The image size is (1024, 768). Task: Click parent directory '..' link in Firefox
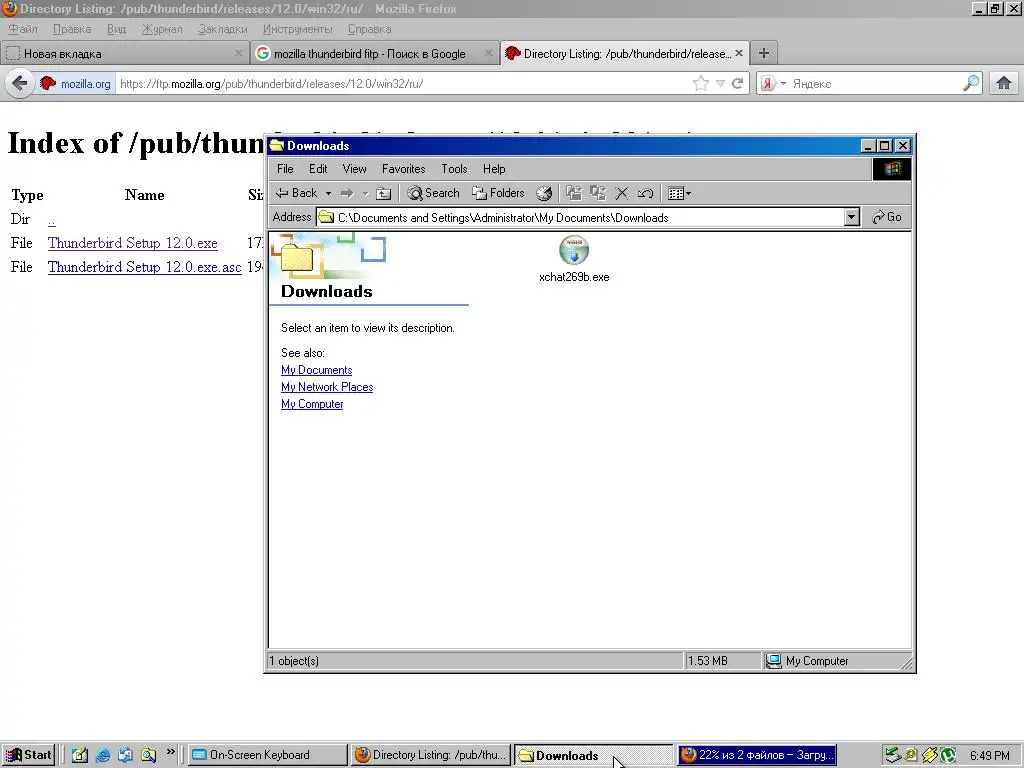[x=52, y=220]
